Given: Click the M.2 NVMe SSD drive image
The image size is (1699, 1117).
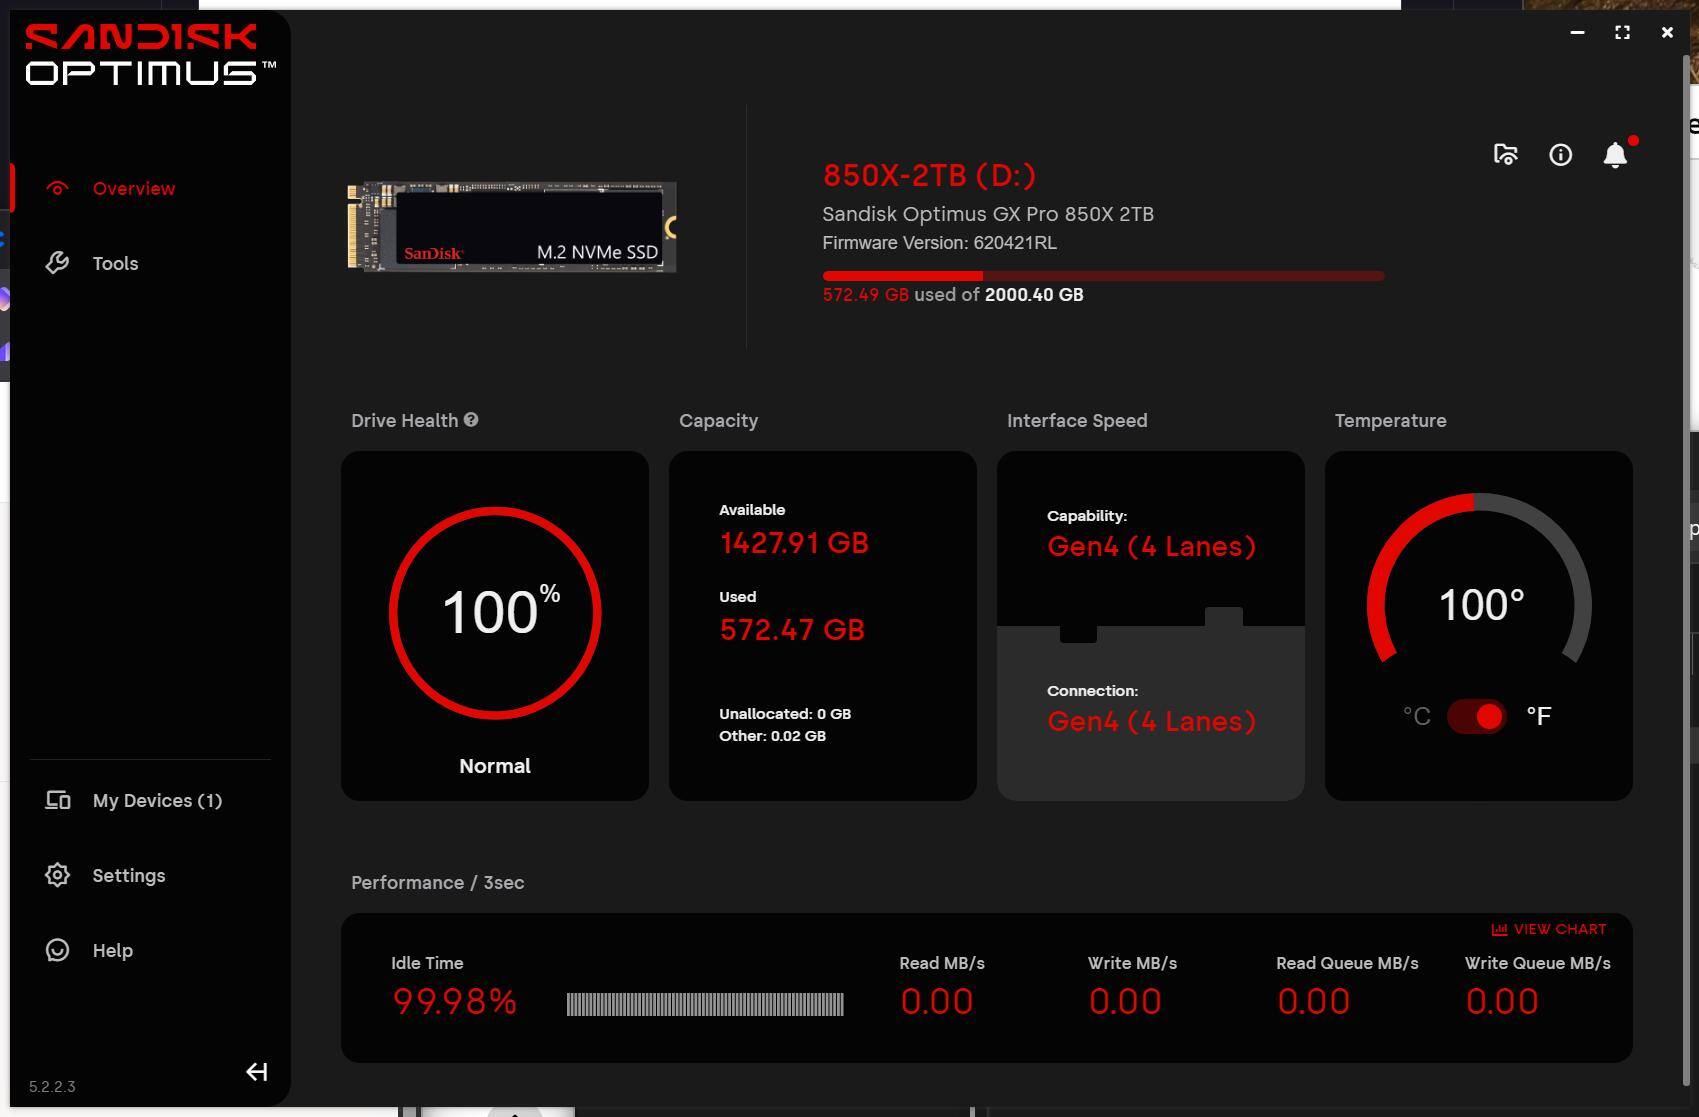Looking at the screenshot, I should pyautogui.click(x=512, y=227).
